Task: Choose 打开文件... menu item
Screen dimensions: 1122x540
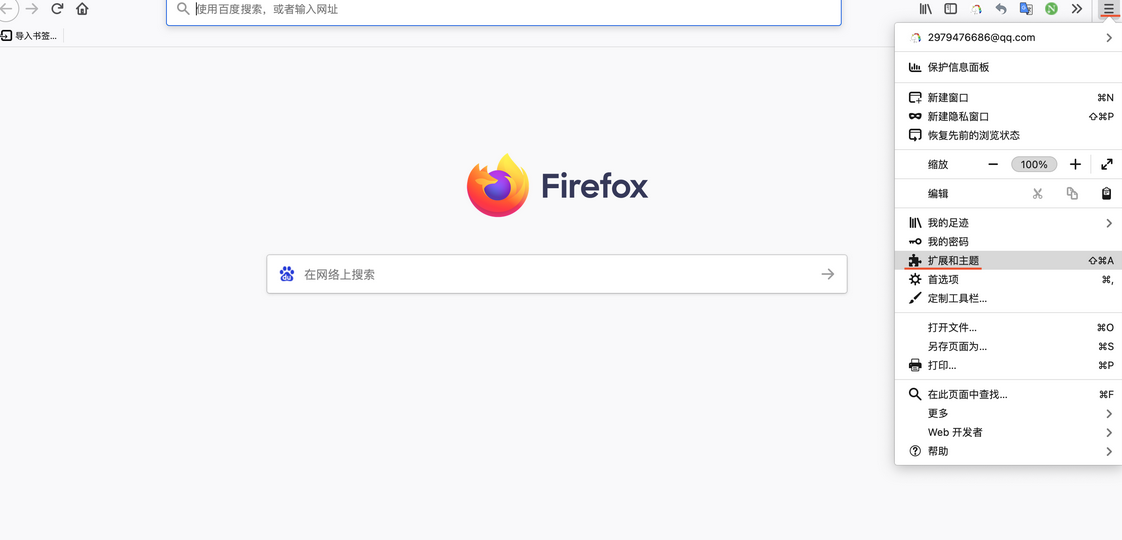Action: [1008, 328]
